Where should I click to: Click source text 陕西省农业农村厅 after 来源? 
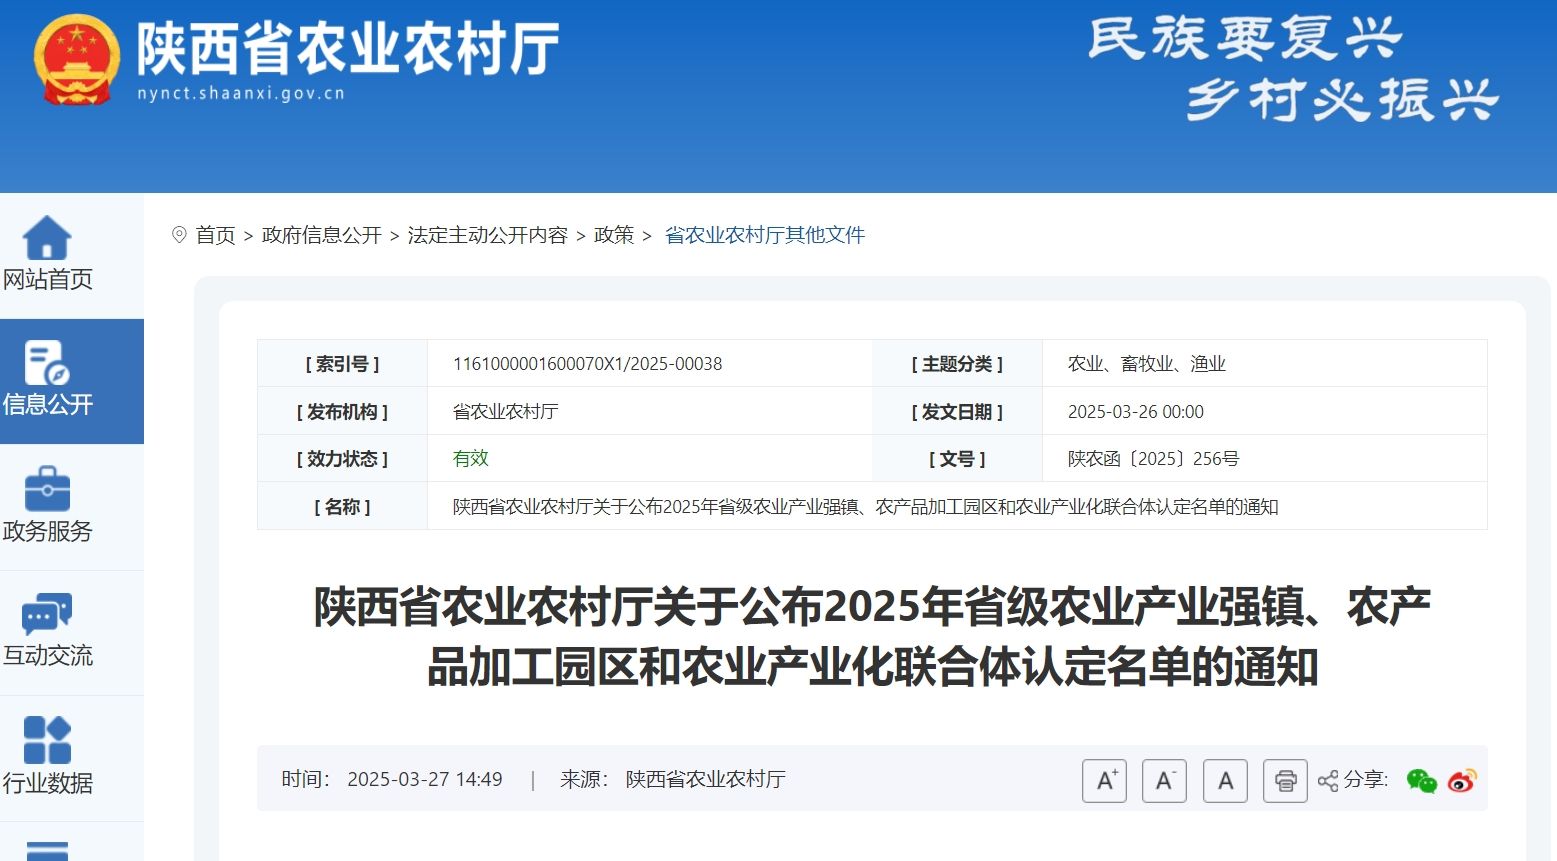pyautogui.click(x=706, y=779)
